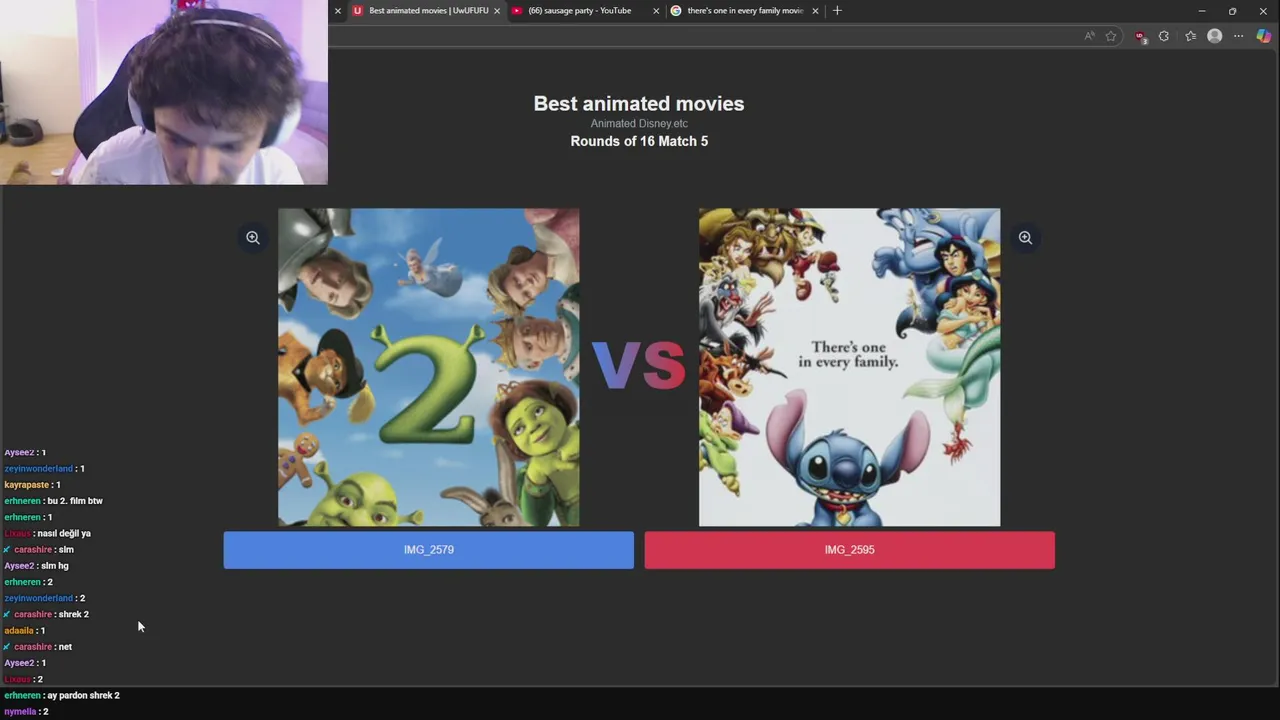
Task: Open the magnifier icon beside the Disney poster
Action: click(x=1025, y=238)
